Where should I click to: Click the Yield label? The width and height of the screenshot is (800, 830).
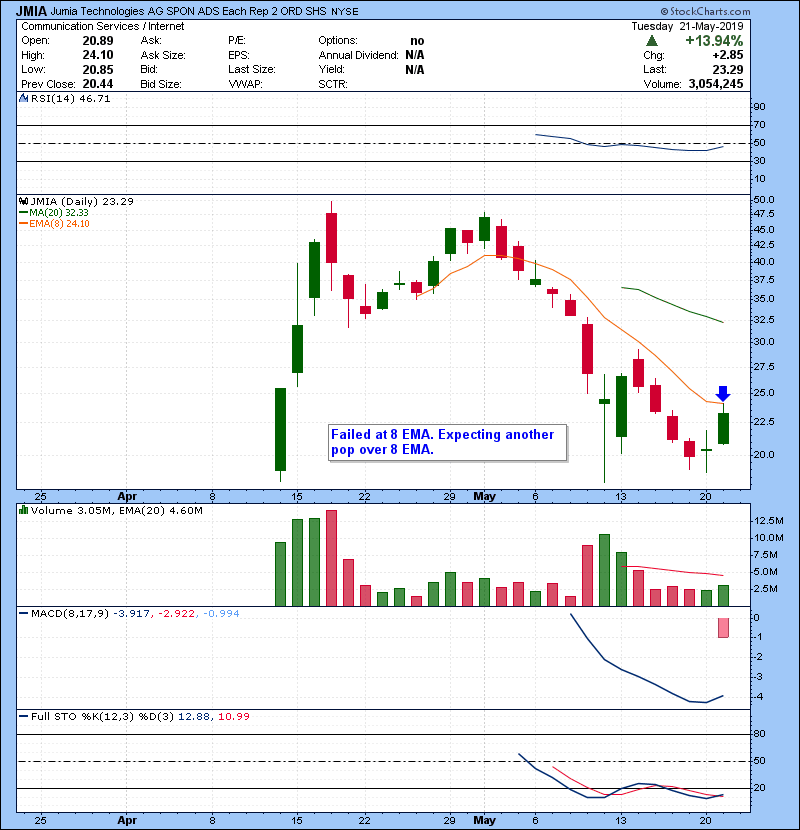331,69
